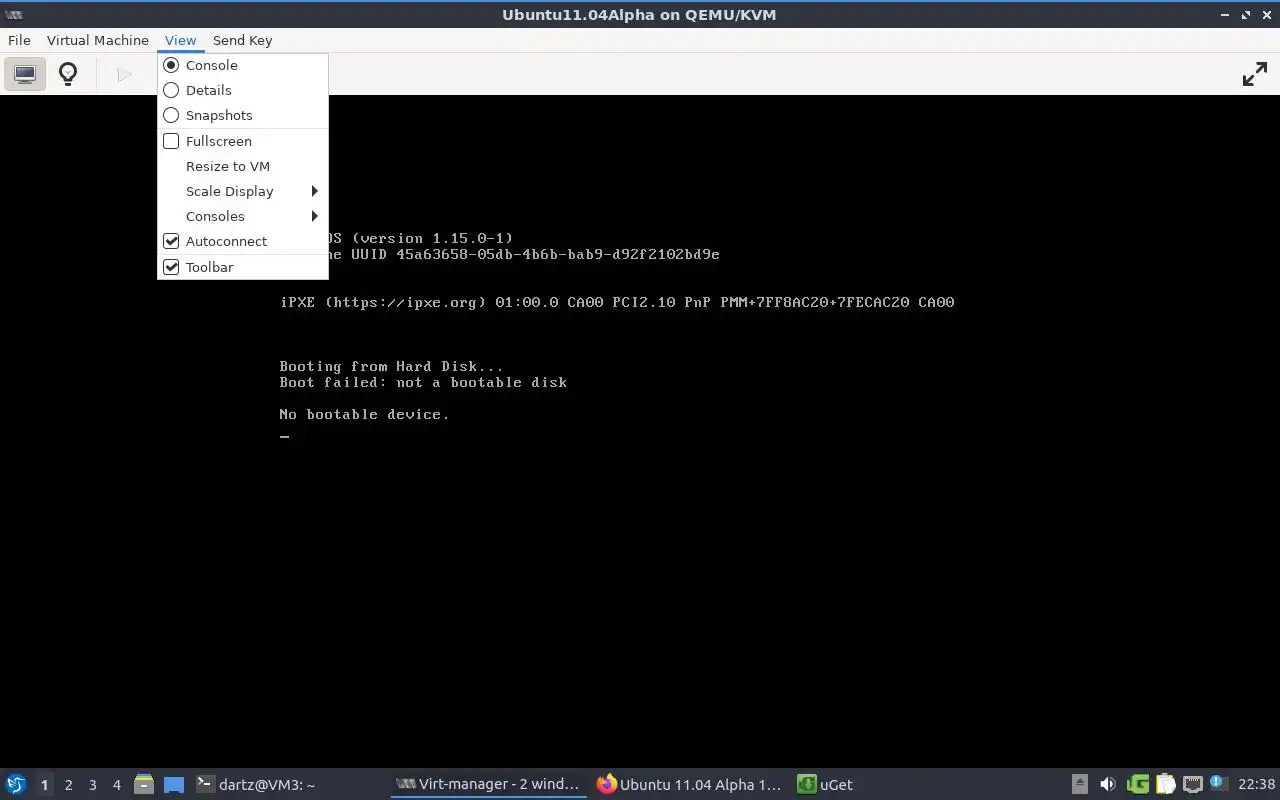Click the 'Booting from Hard Disk...' console line
This screenshot has width=1280, height=800.
(x=391, y=366)
